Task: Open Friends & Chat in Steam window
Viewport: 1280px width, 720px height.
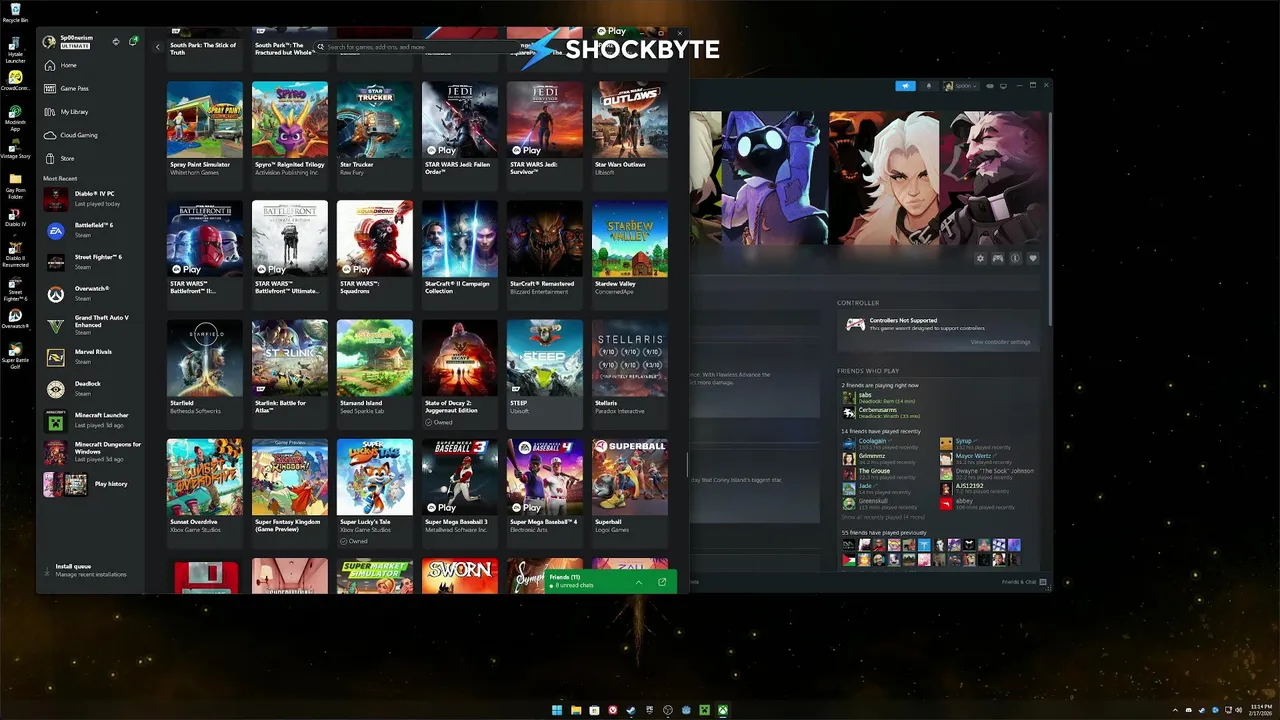Action: (1025, 582)
